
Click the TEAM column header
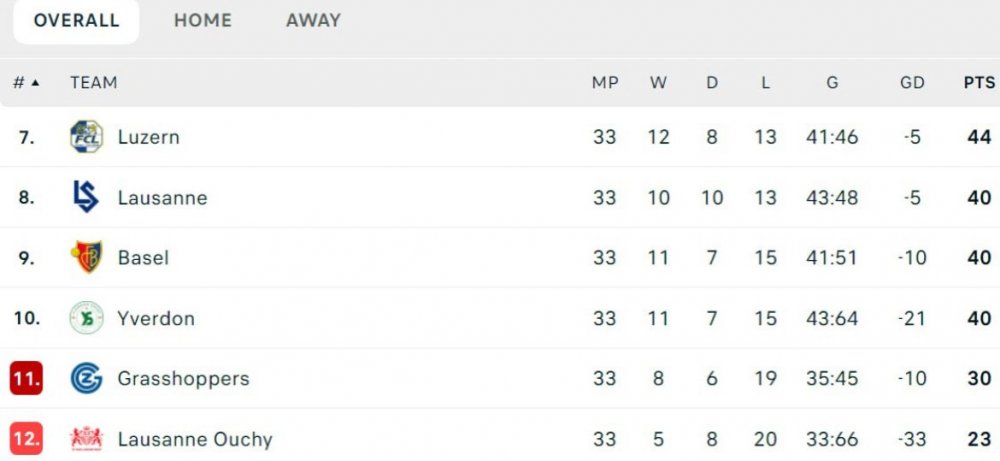pyautogui.click(x=94, y=83)
